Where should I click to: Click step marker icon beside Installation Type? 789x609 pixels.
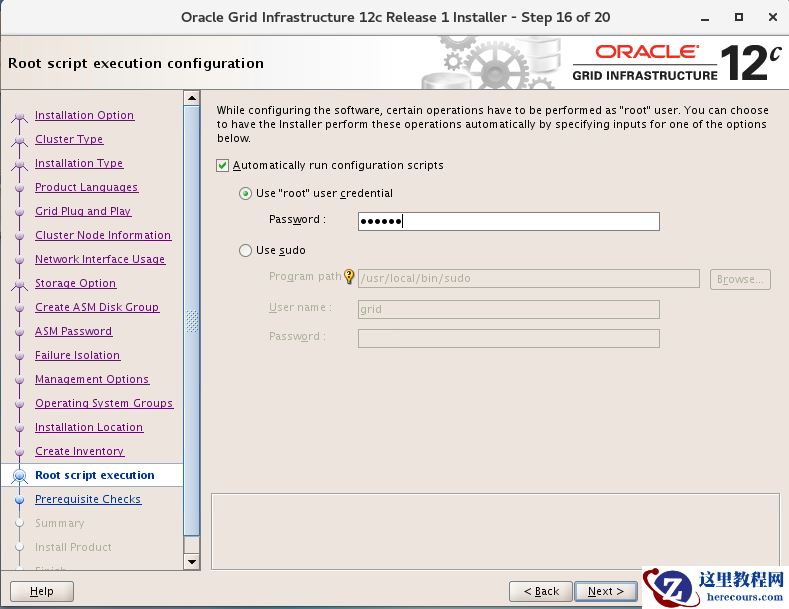(x=20, y=166)
